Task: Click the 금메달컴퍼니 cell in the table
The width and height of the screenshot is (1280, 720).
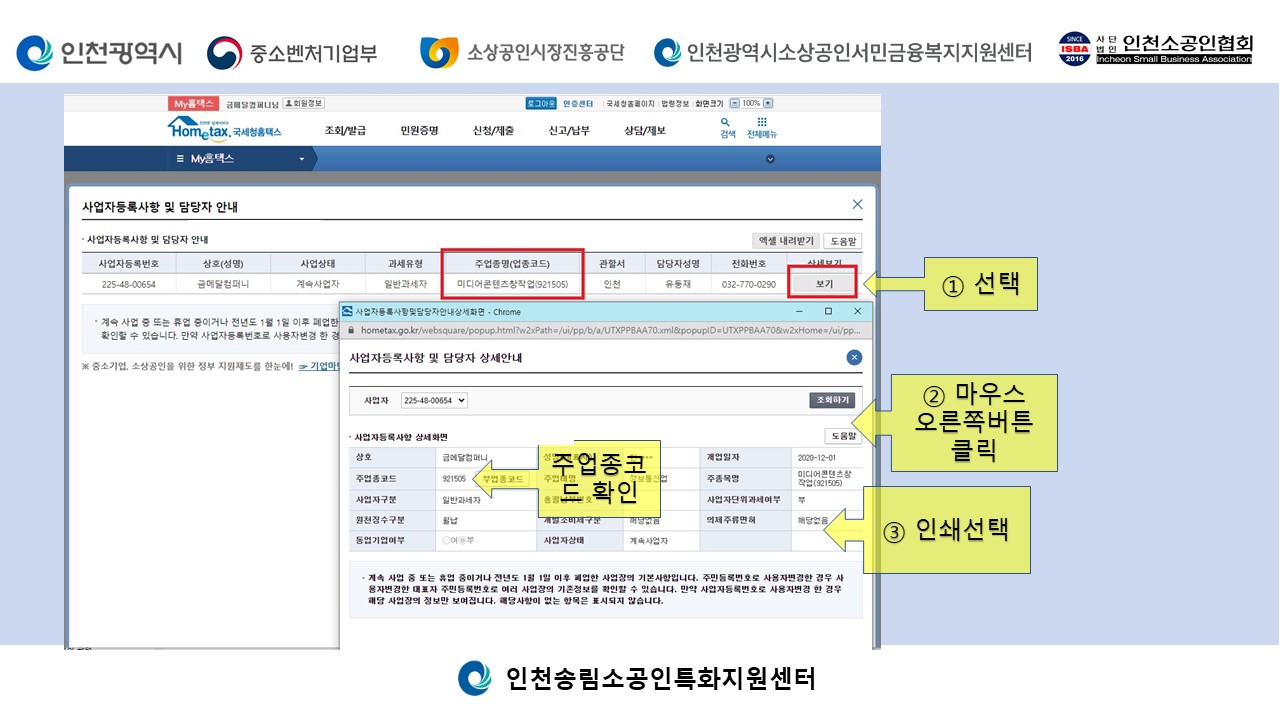Action: click(x=223, y=285)
